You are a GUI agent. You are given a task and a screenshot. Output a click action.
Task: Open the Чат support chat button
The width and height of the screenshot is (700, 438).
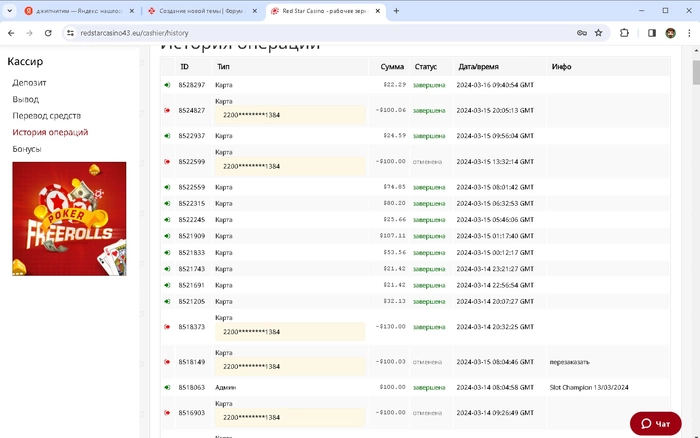click(655, 424)
